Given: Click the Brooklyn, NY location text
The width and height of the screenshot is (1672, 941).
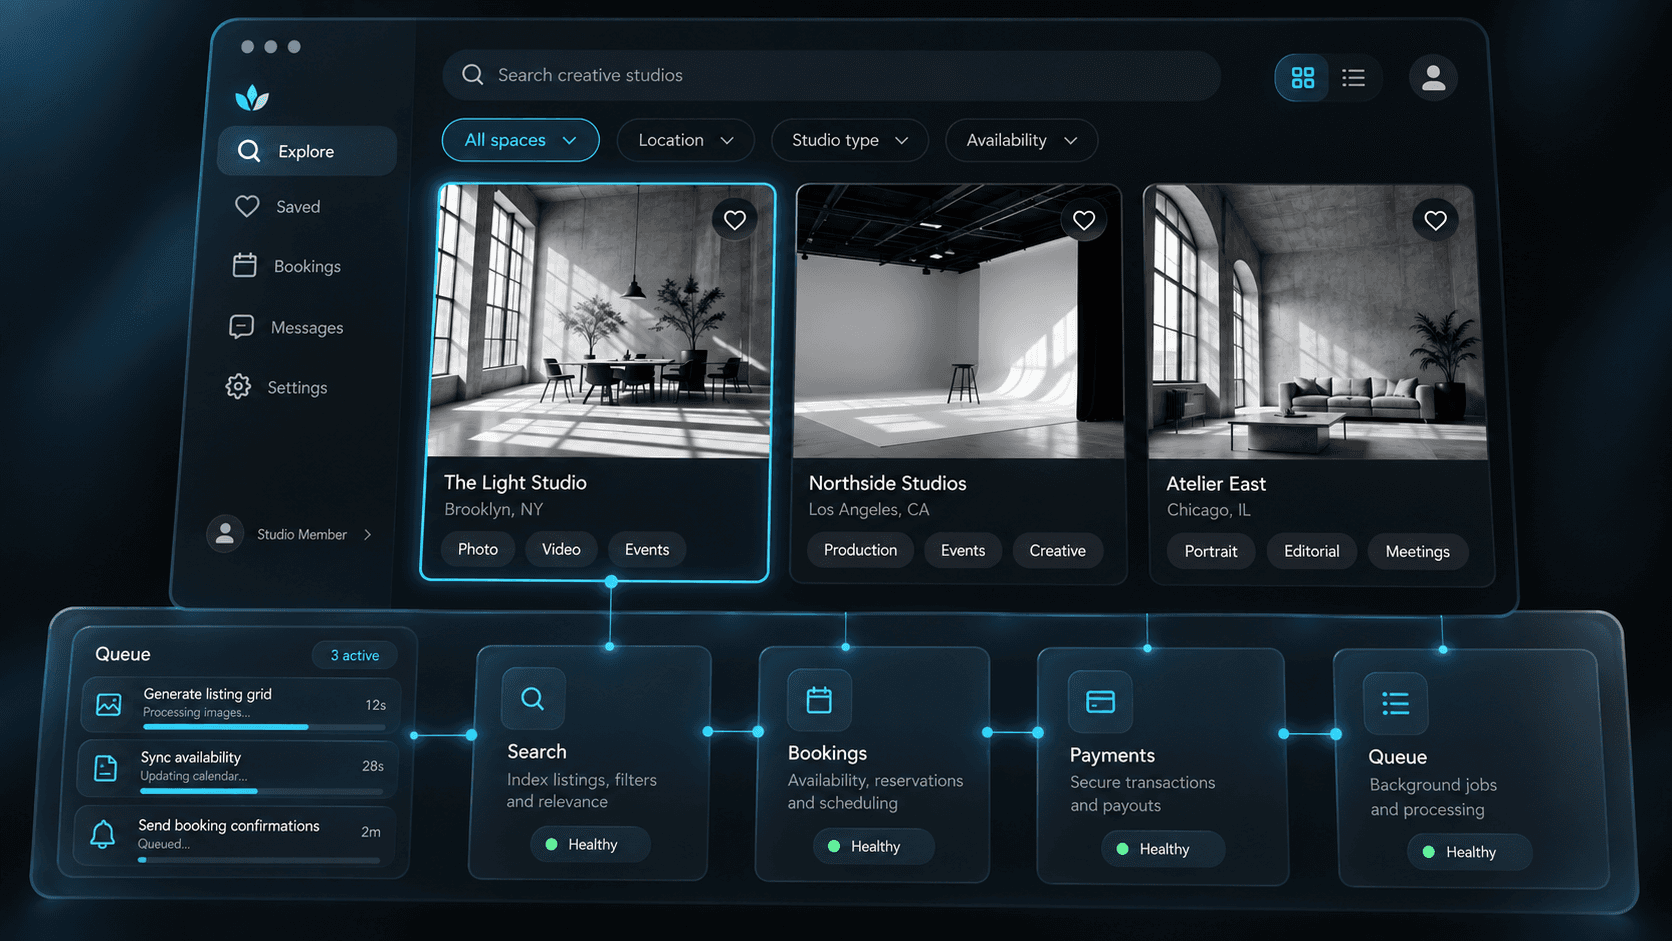Looking at the screenshot, I should 494,509.
